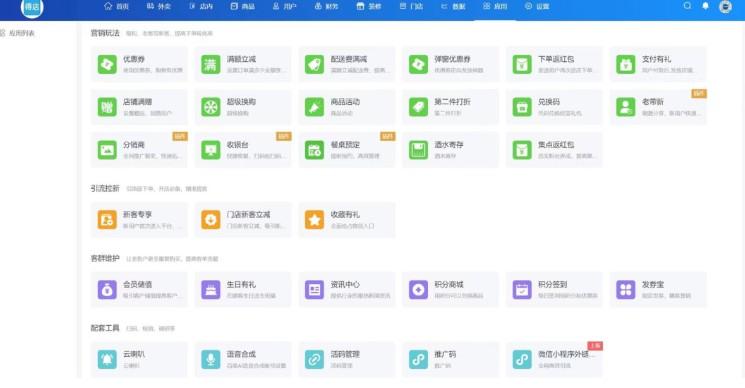Open the user avatar menu
745x388 pixels.
click(x=725, y=7)
